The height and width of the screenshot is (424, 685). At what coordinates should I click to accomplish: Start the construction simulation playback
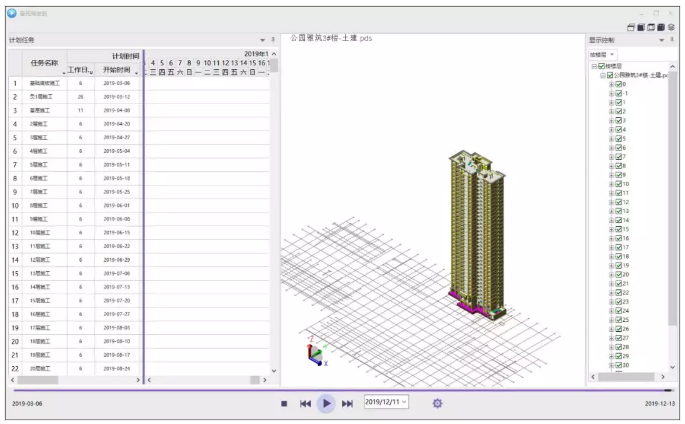click(326, 403)
